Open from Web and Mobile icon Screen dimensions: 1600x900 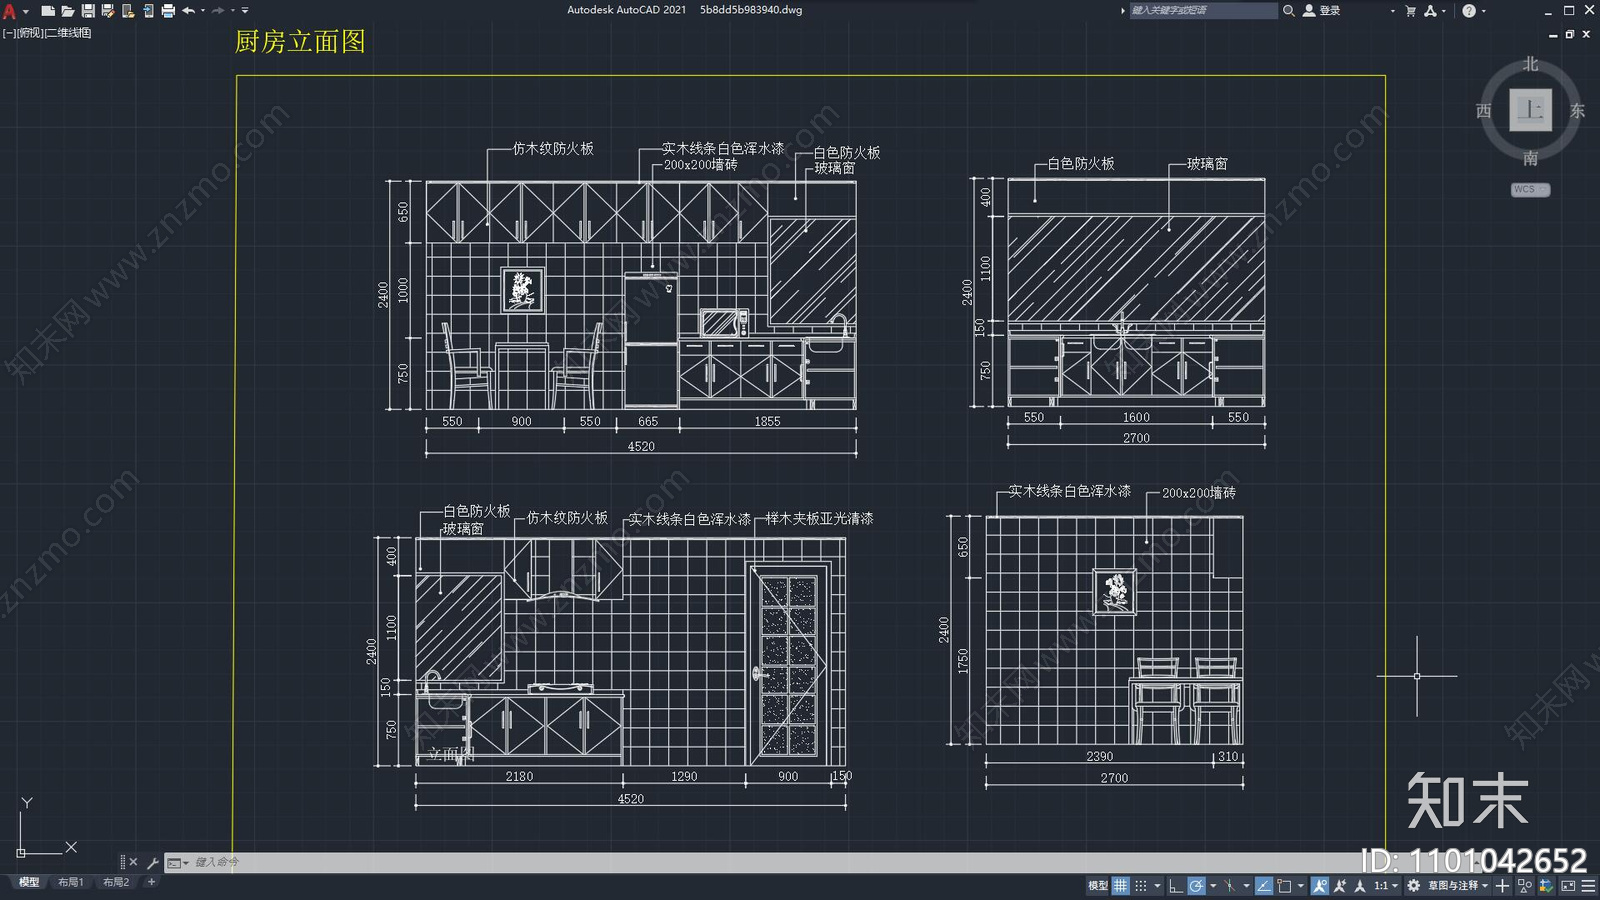click(x=128, y=11)
